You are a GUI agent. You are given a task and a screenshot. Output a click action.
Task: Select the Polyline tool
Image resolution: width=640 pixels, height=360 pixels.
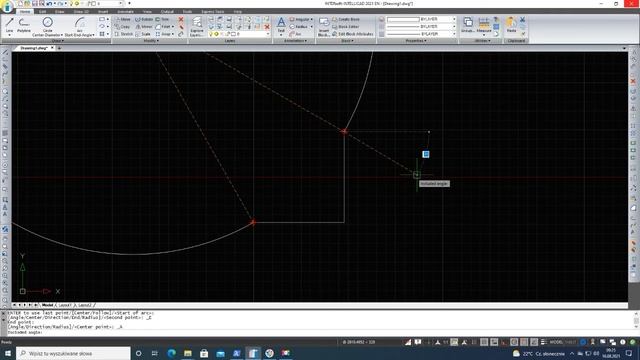24,25
